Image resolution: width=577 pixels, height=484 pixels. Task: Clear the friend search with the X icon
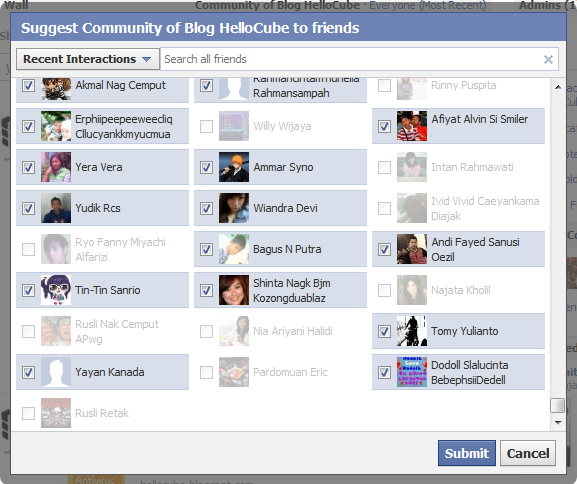coord(548,59)
